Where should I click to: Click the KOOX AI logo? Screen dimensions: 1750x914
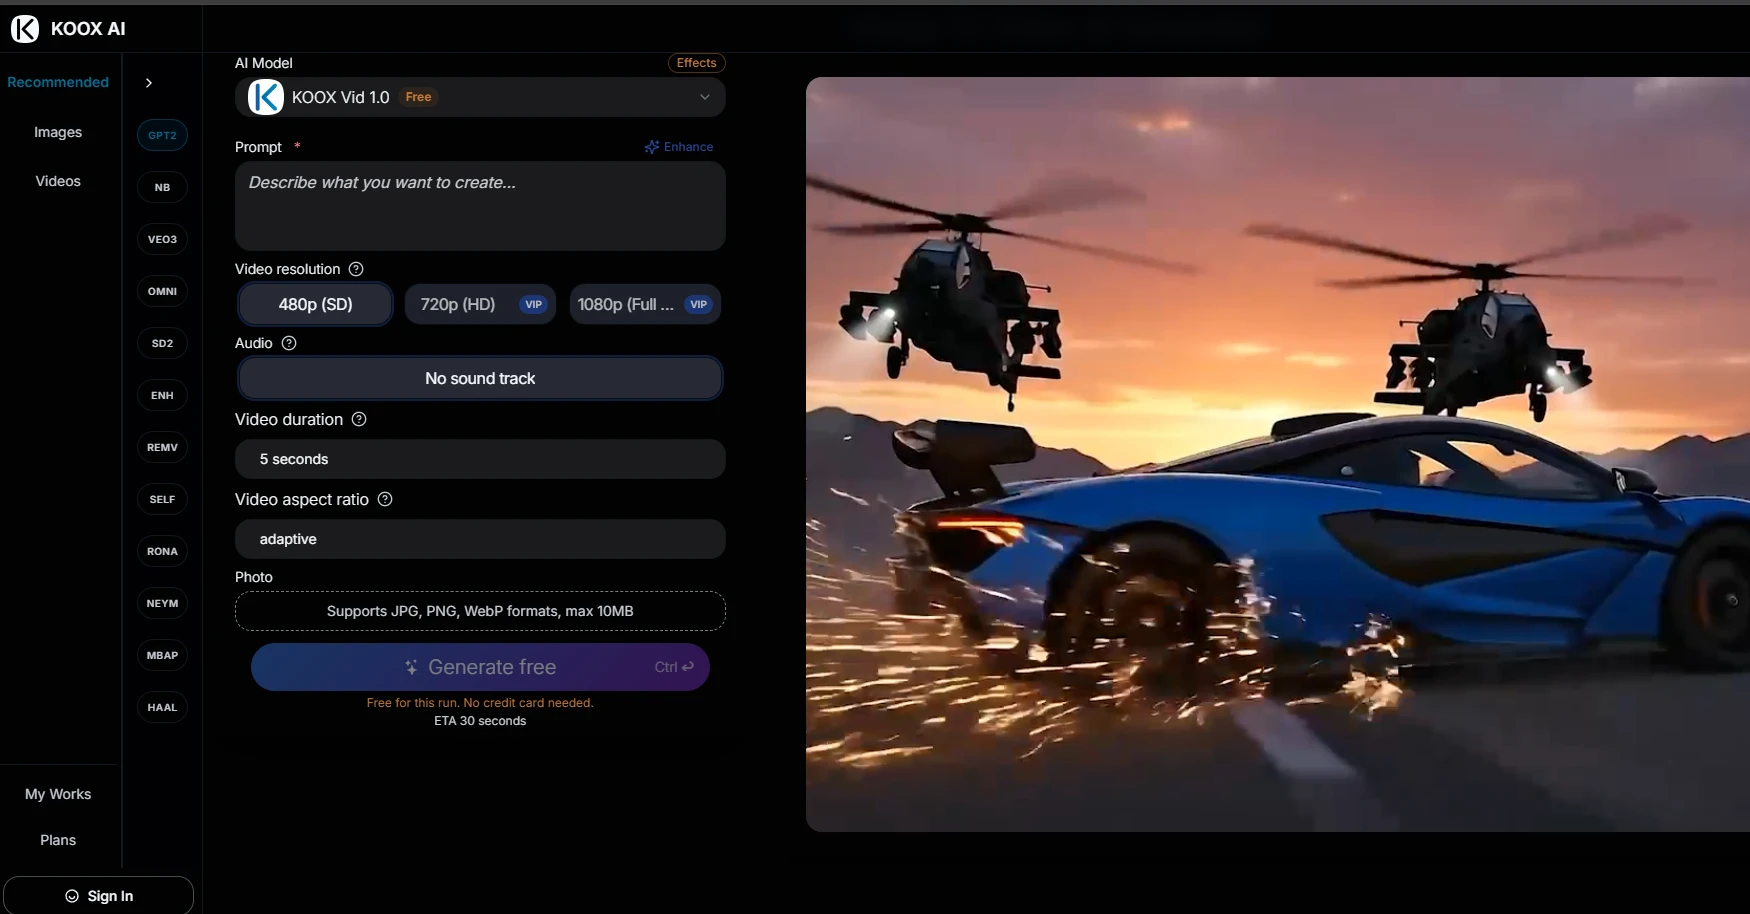68,29
